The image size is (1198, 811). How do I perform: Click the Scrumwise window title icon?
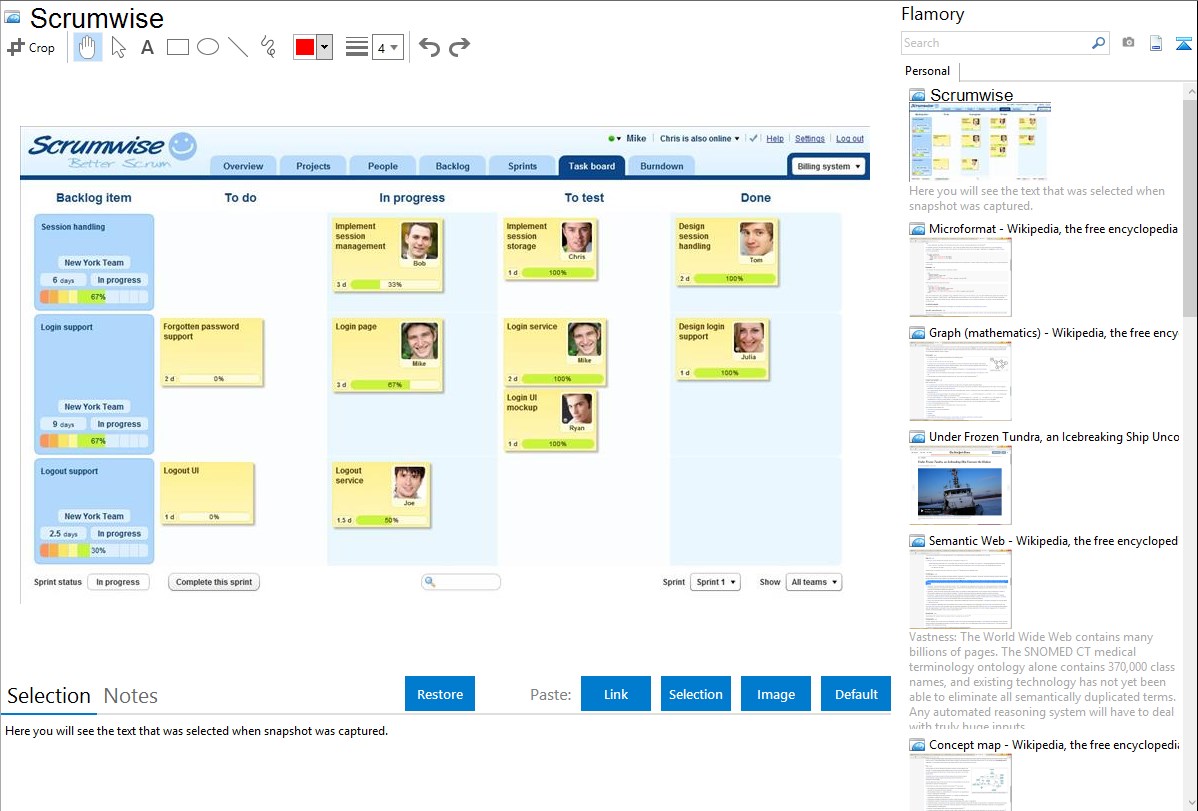point(12,16)
